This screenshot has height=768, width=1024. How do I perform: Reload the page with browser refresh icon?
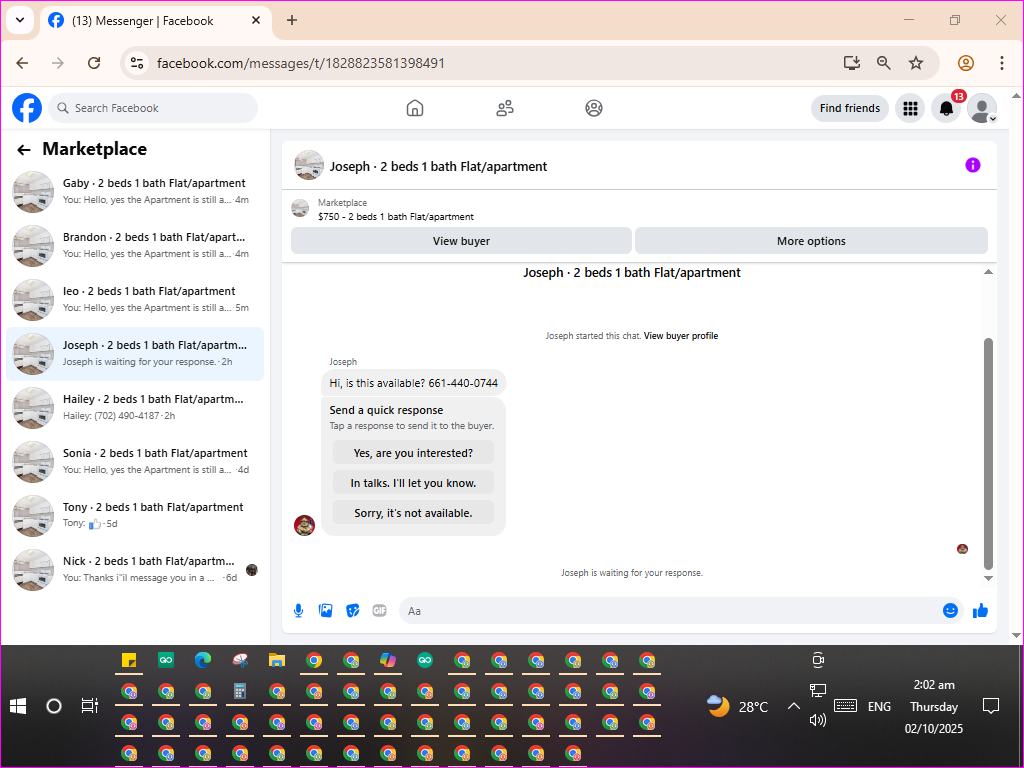94,63
